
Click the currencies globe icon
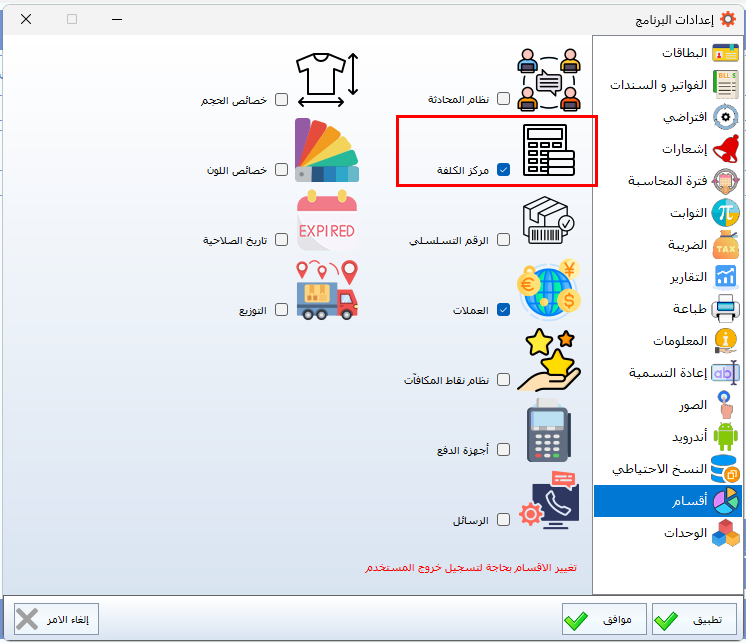(549, 291)
